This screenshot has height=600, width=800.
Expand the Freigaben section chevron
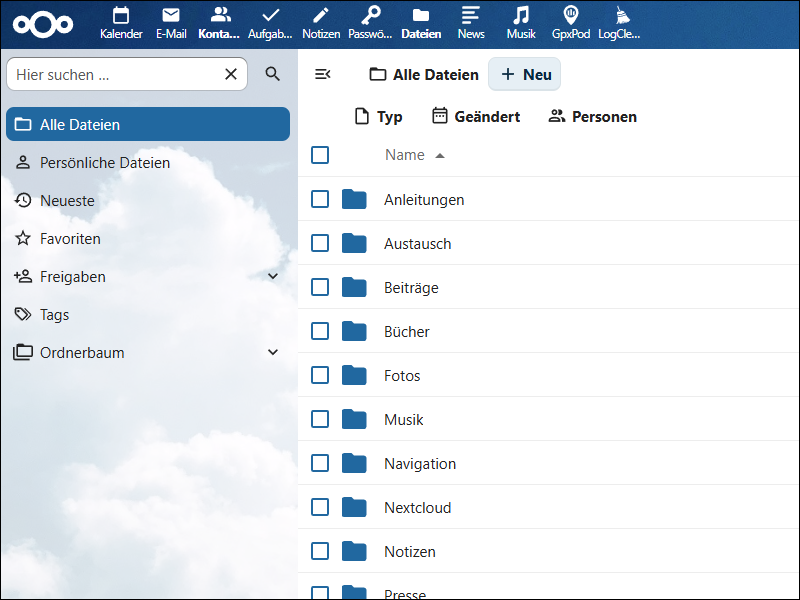coord(273,277)
